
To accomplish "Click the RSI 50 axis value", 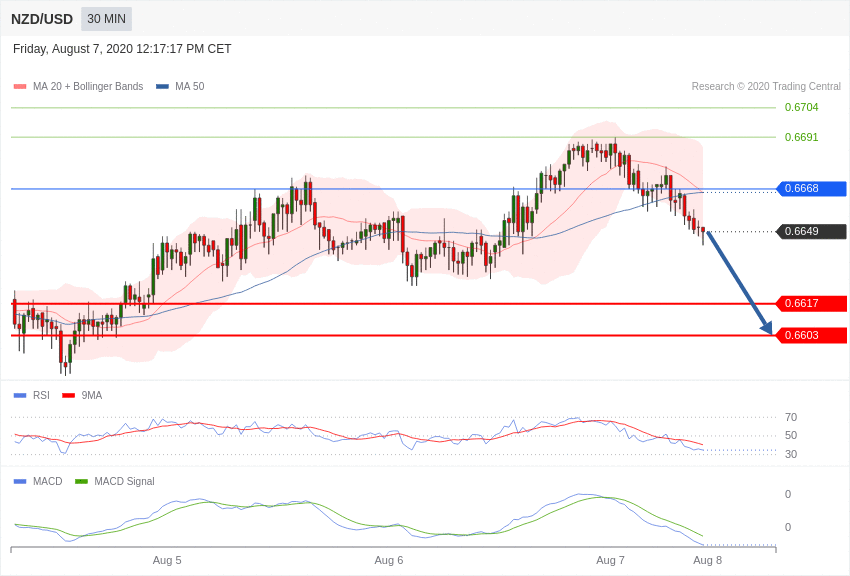I will pyautogui.click(x=791, y=435).
